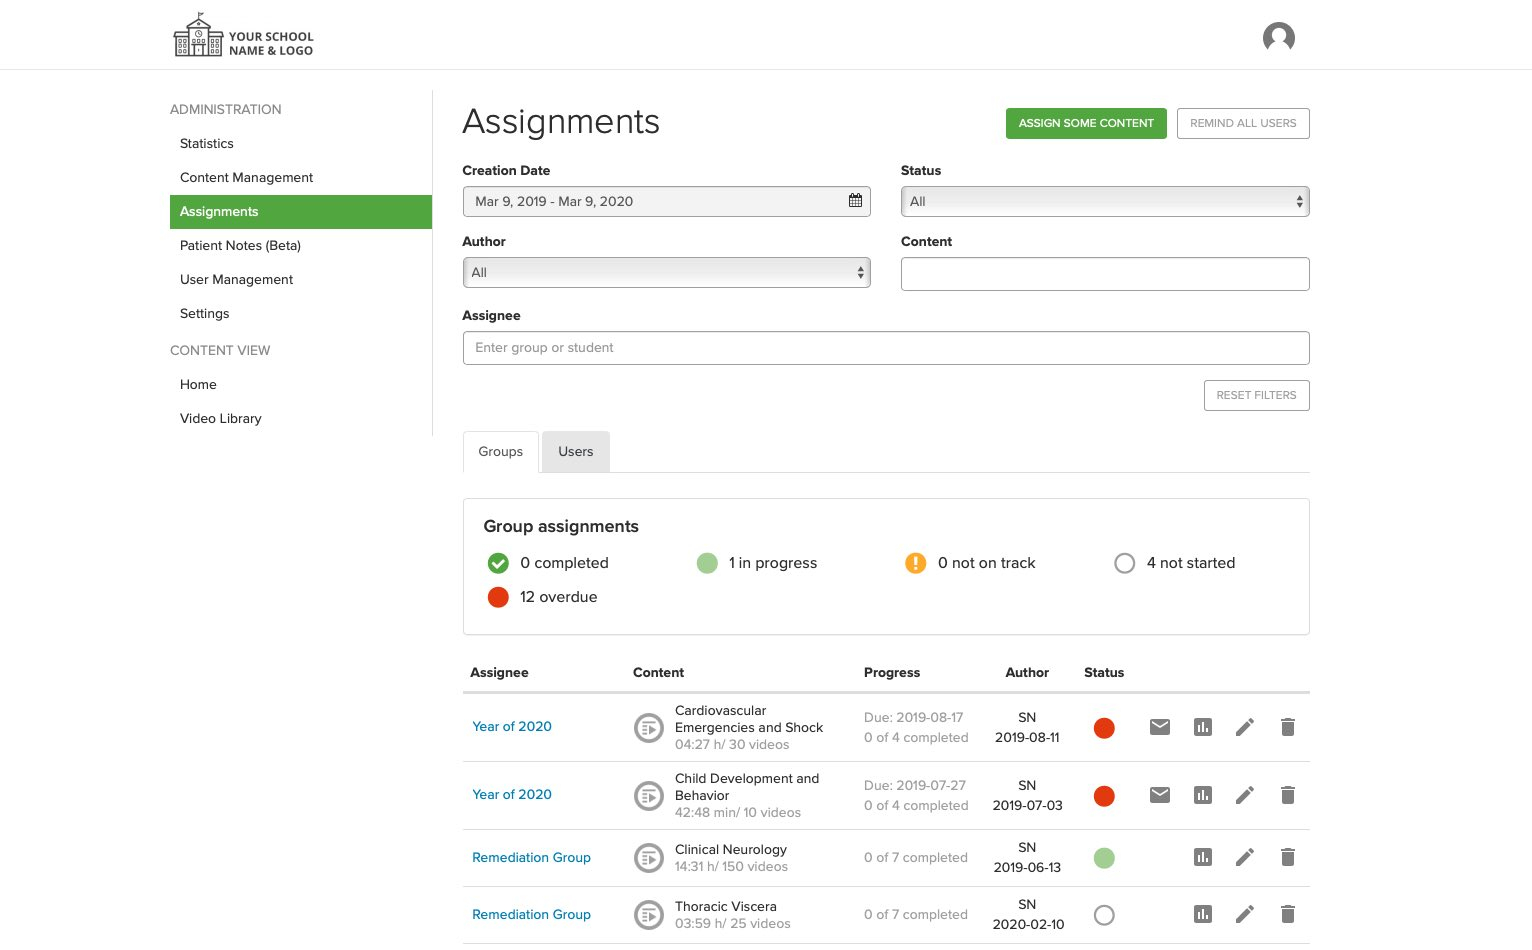Image resolution: width=1532 pixels, height=950 pixels.
Task: Click the 'Due: 2019-08-17' progress text
Action: click(914, 718)
